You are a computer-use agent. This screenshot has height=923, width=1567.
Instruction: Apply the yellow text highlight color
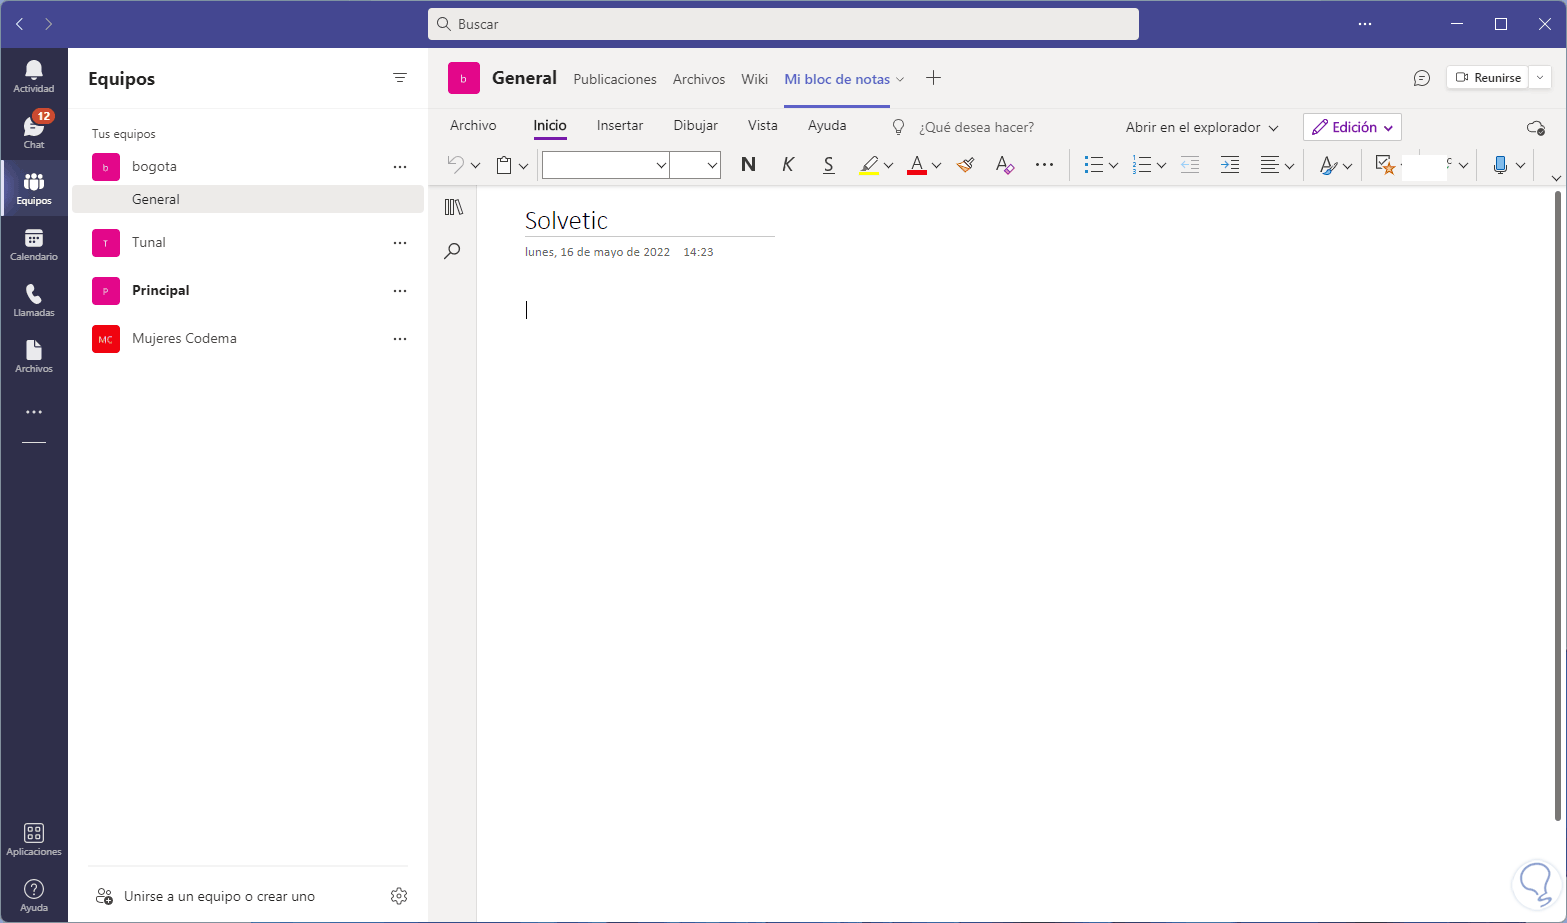point(869,165)
